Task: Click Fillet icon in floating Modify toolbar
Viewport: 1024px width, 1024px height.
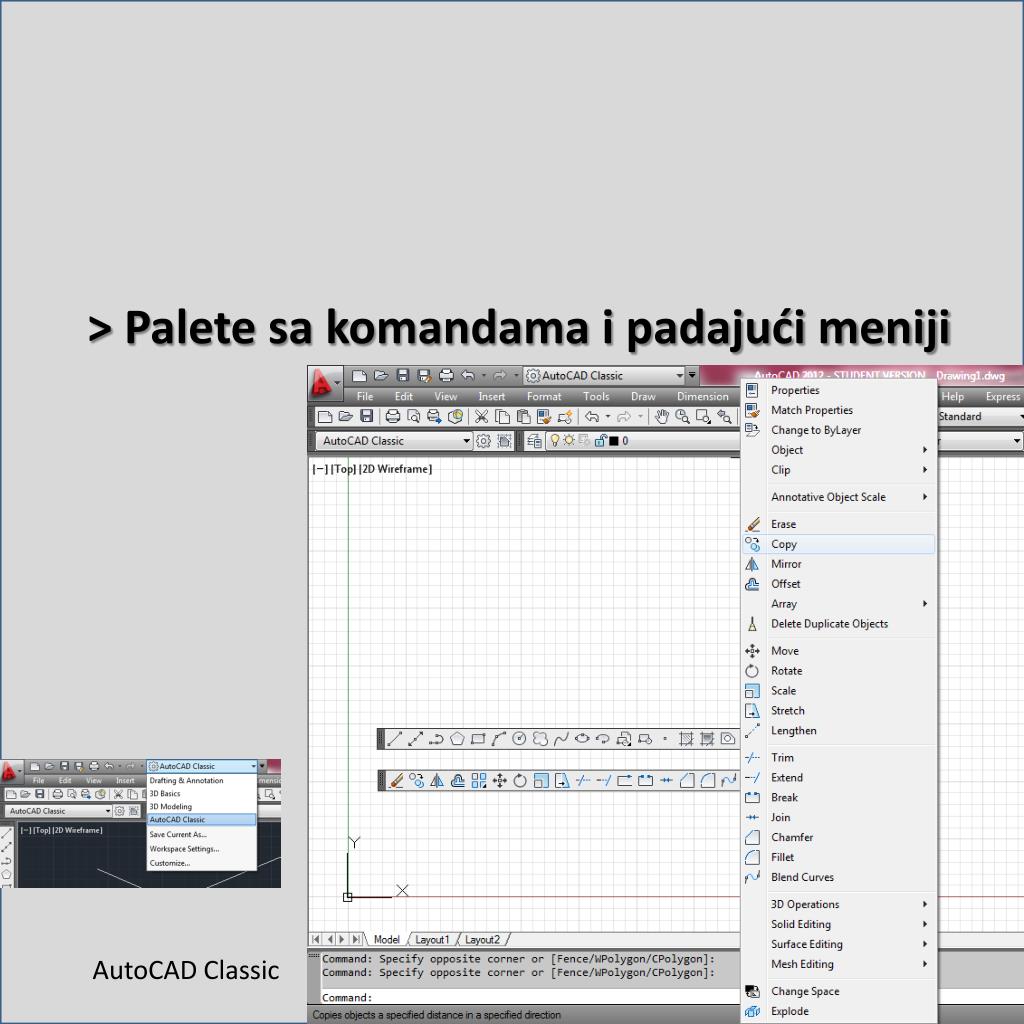Action: click(x=708, y=780)
